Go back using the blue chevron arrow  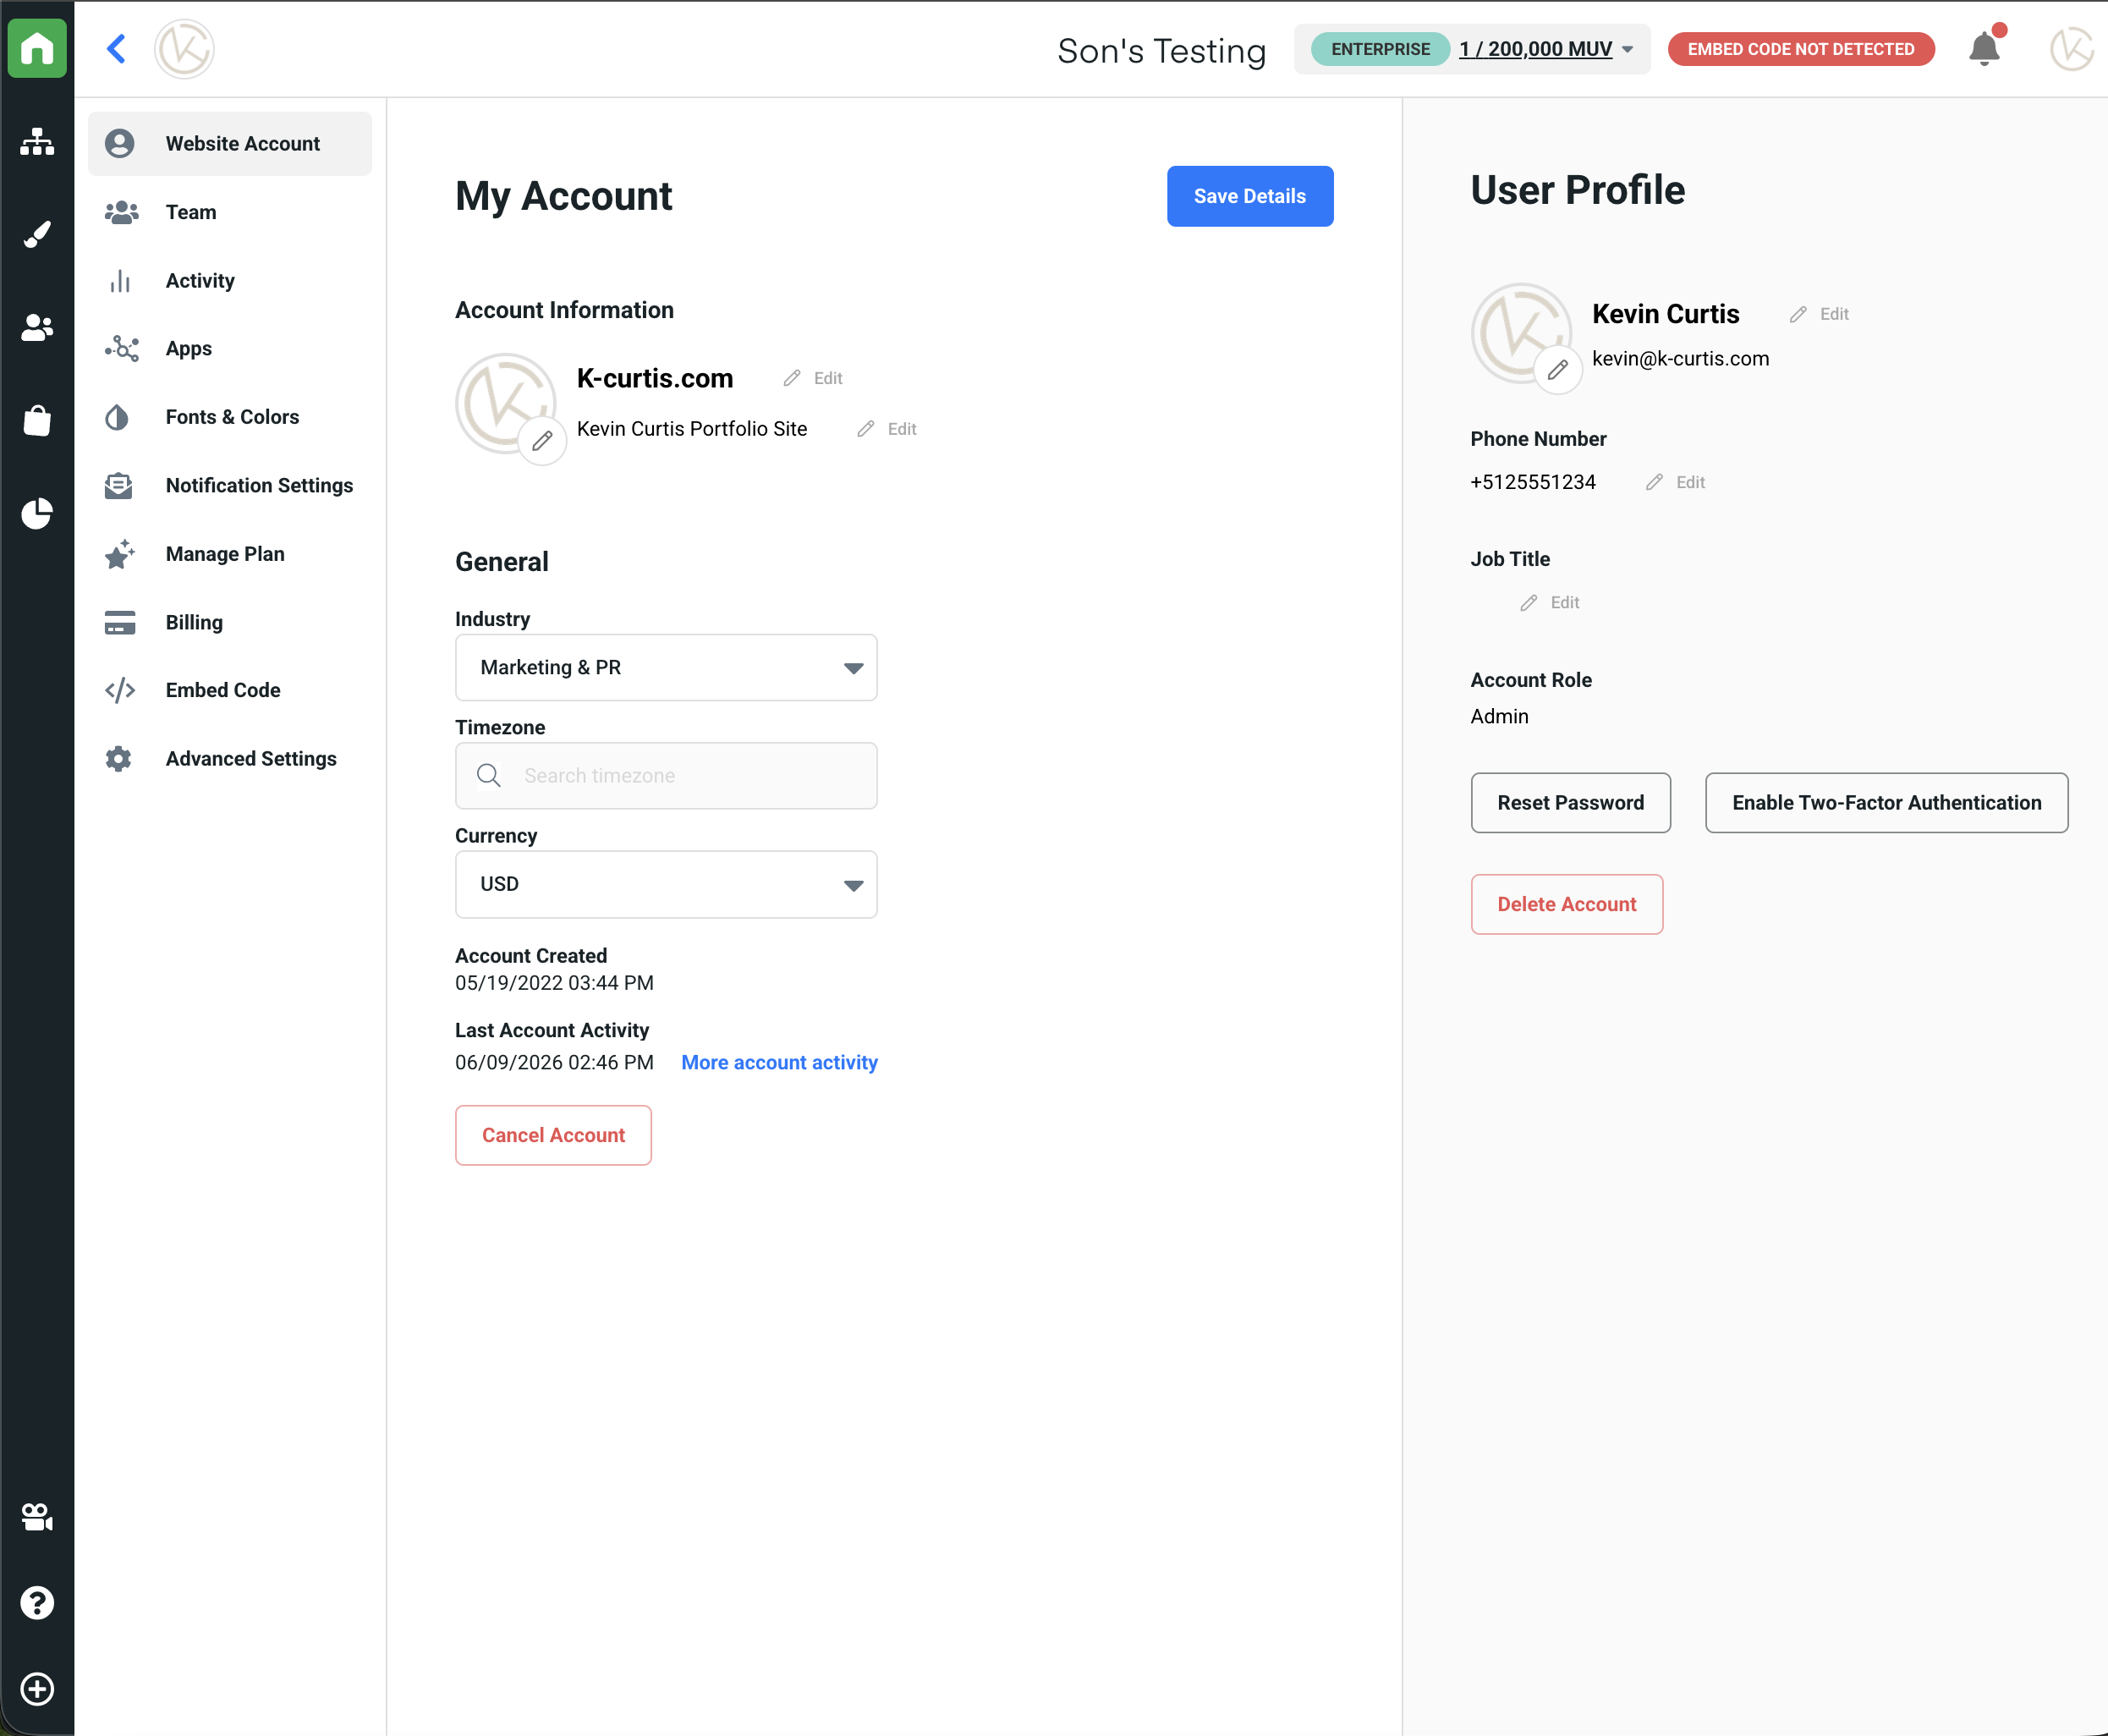coord(116,48)
